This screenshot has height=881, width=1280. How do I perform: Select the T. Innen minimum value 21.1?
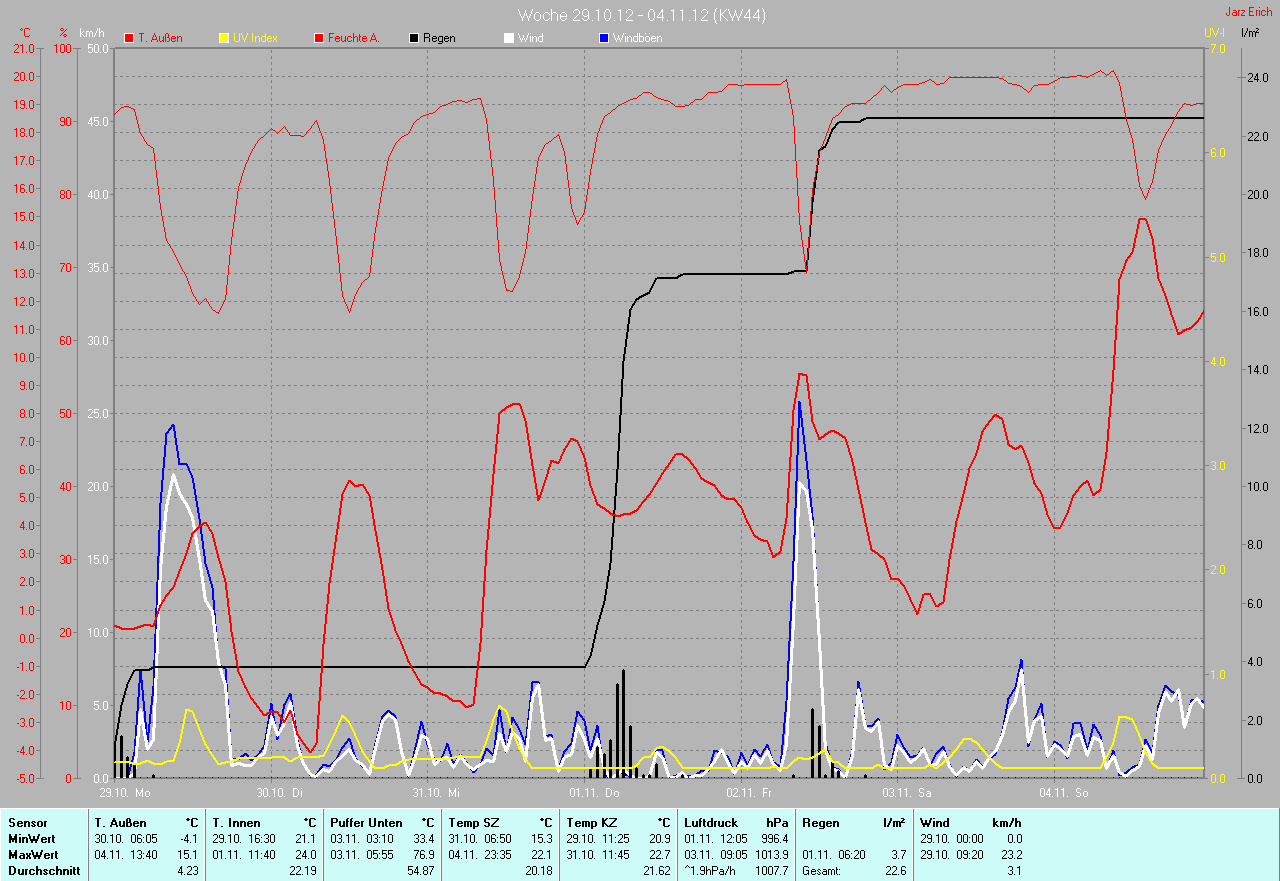[305, 839]
